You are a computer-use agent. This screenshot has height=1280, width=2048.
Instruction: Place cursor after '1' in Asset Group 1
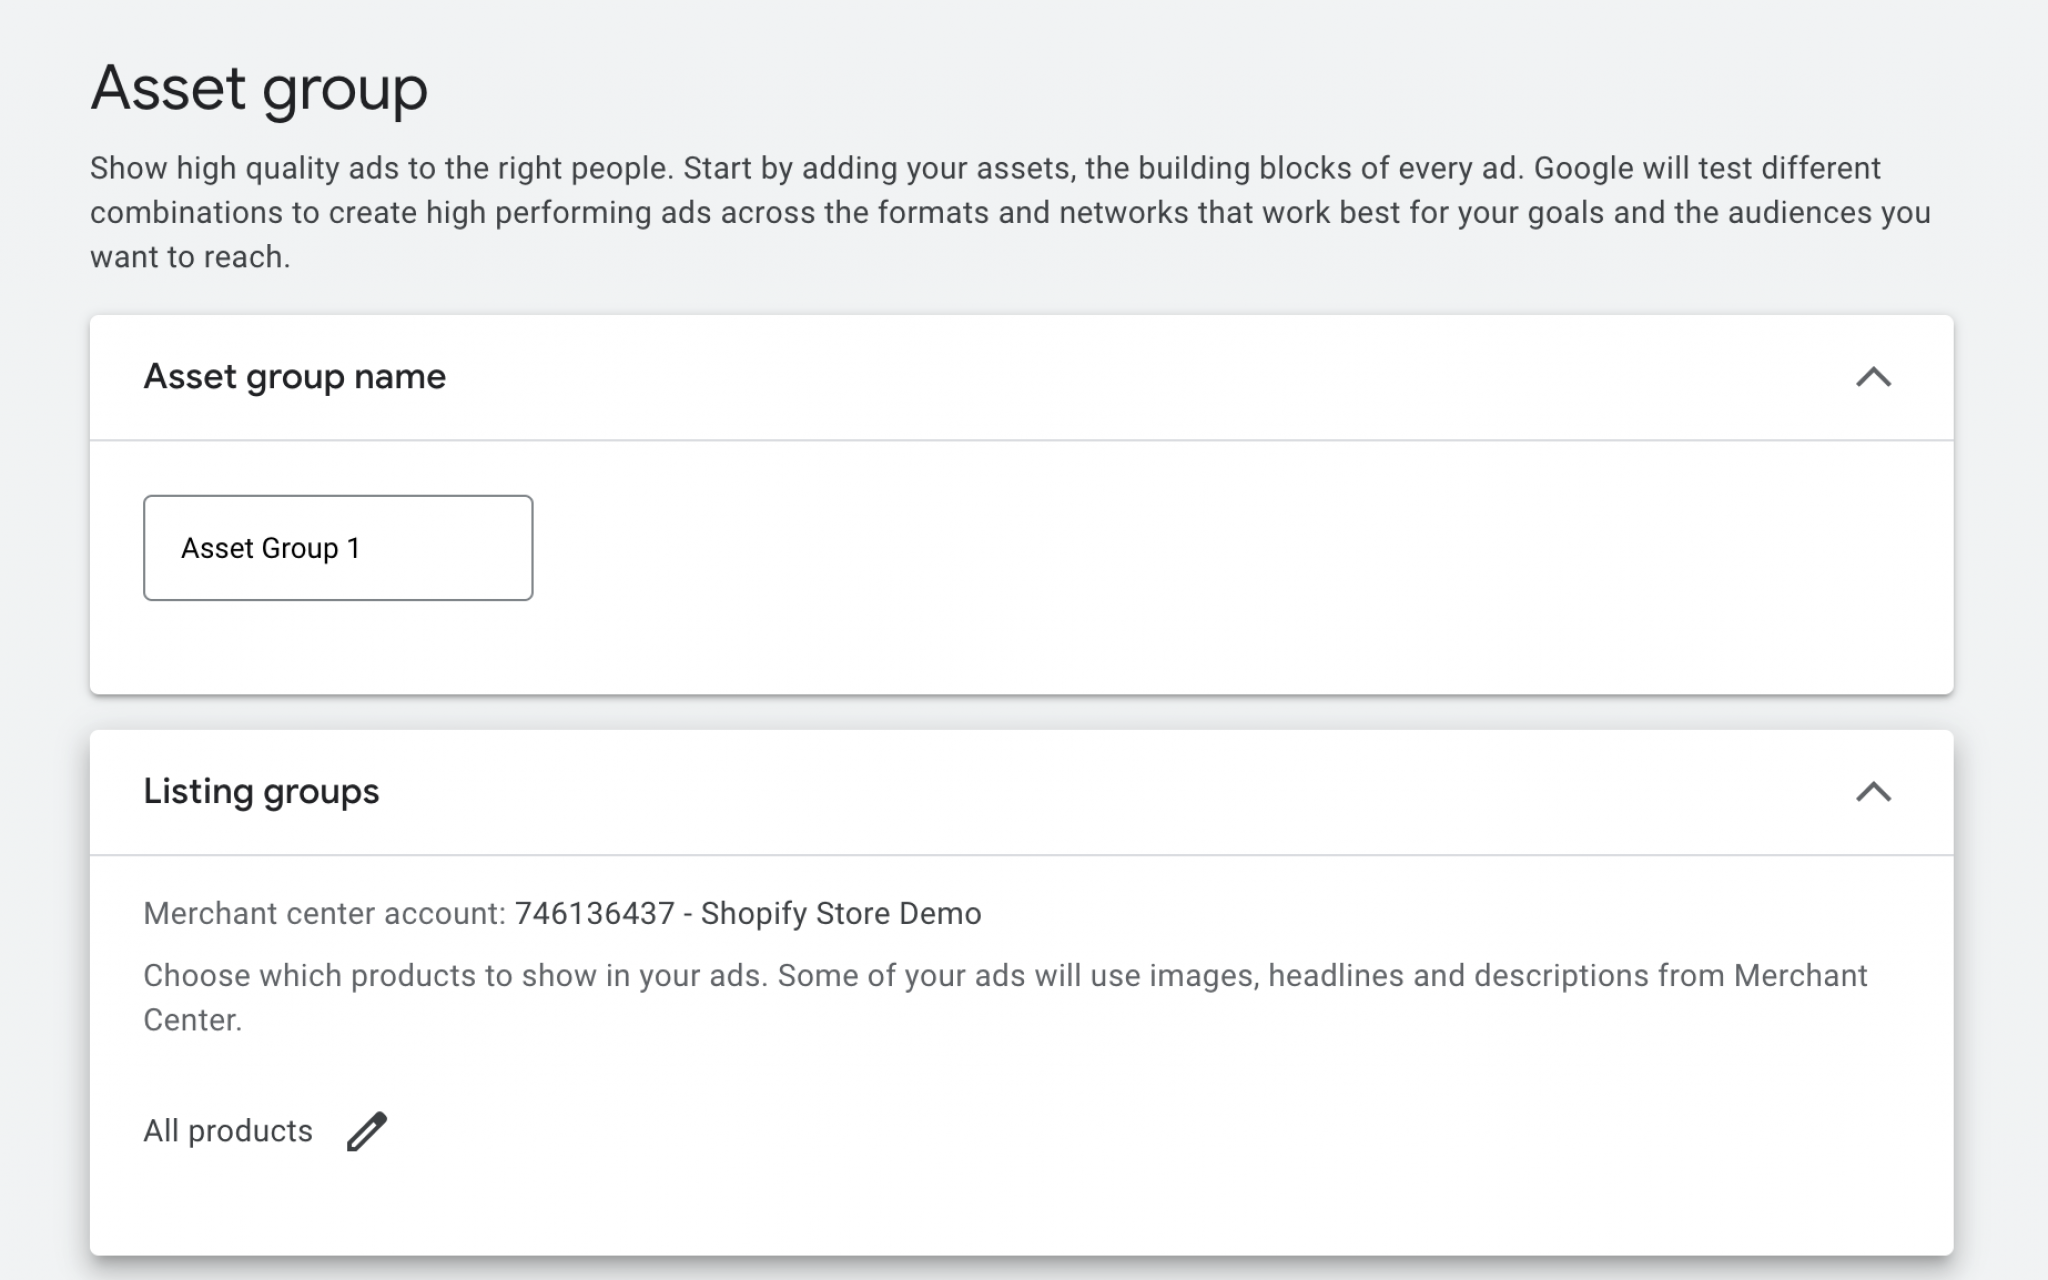pos(362,548)
